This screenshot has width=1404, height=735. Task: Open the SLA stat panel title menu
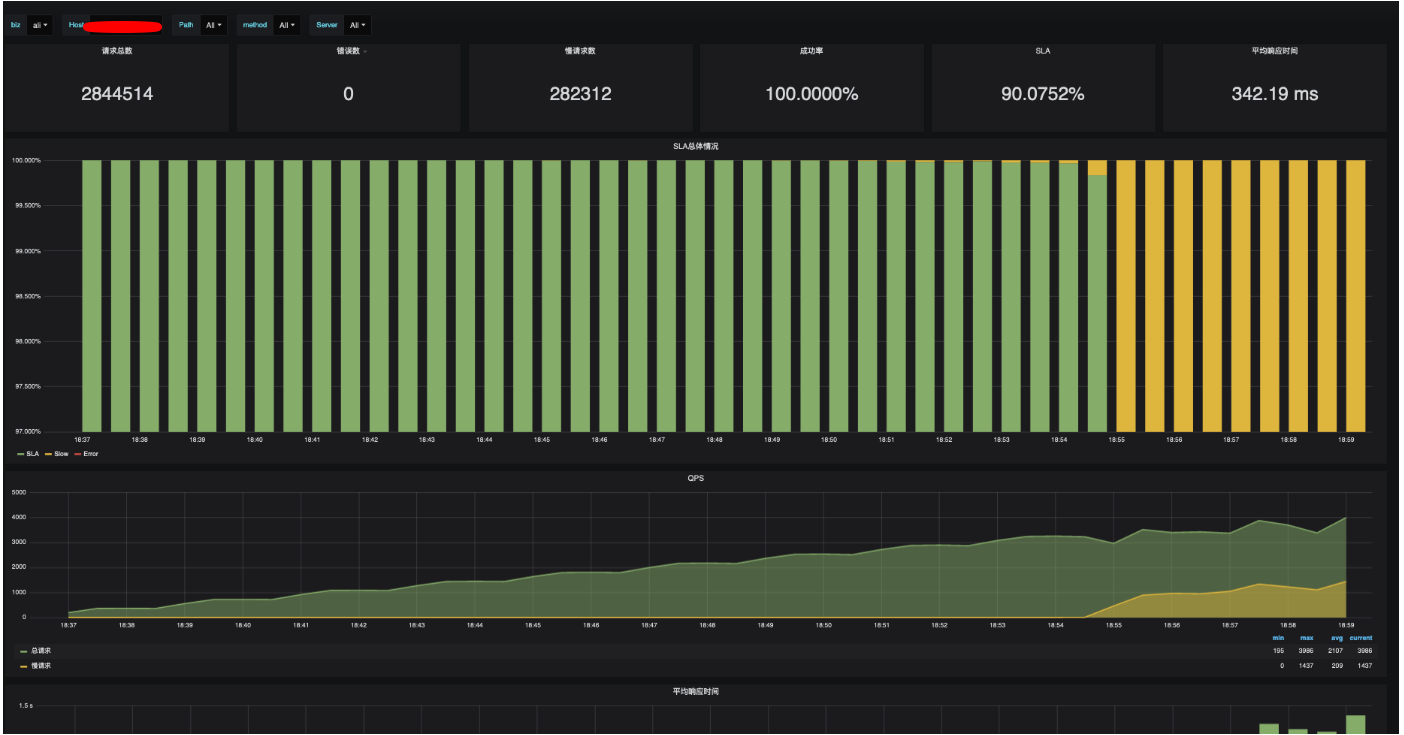pos(1043,51)
